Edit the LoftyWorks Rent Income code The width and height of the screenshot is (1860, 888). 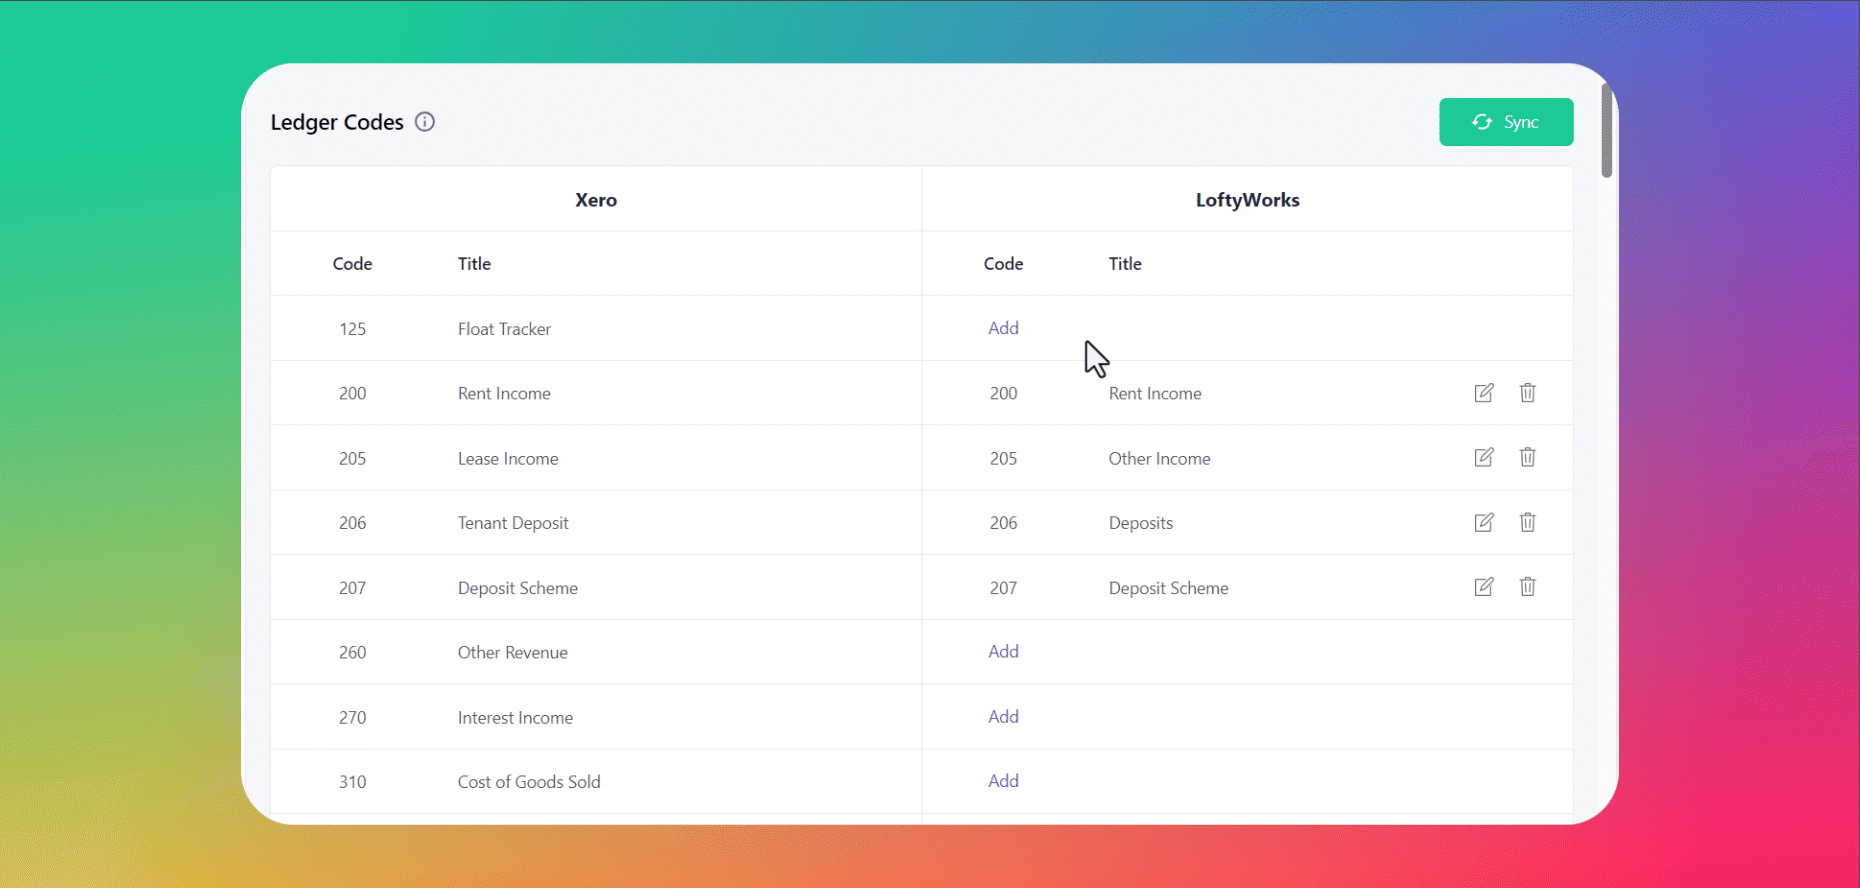[x=1484, y=393]
